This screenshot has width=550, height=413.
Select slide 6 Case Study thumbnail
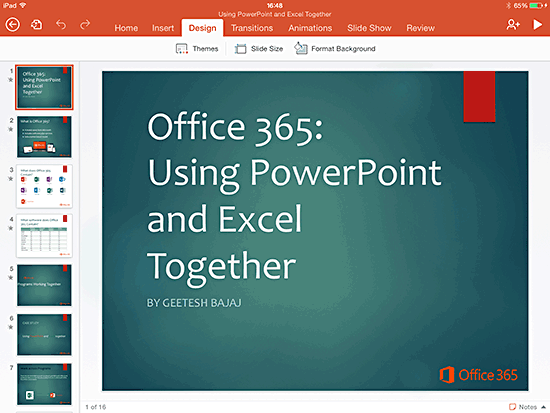[44, 335]
